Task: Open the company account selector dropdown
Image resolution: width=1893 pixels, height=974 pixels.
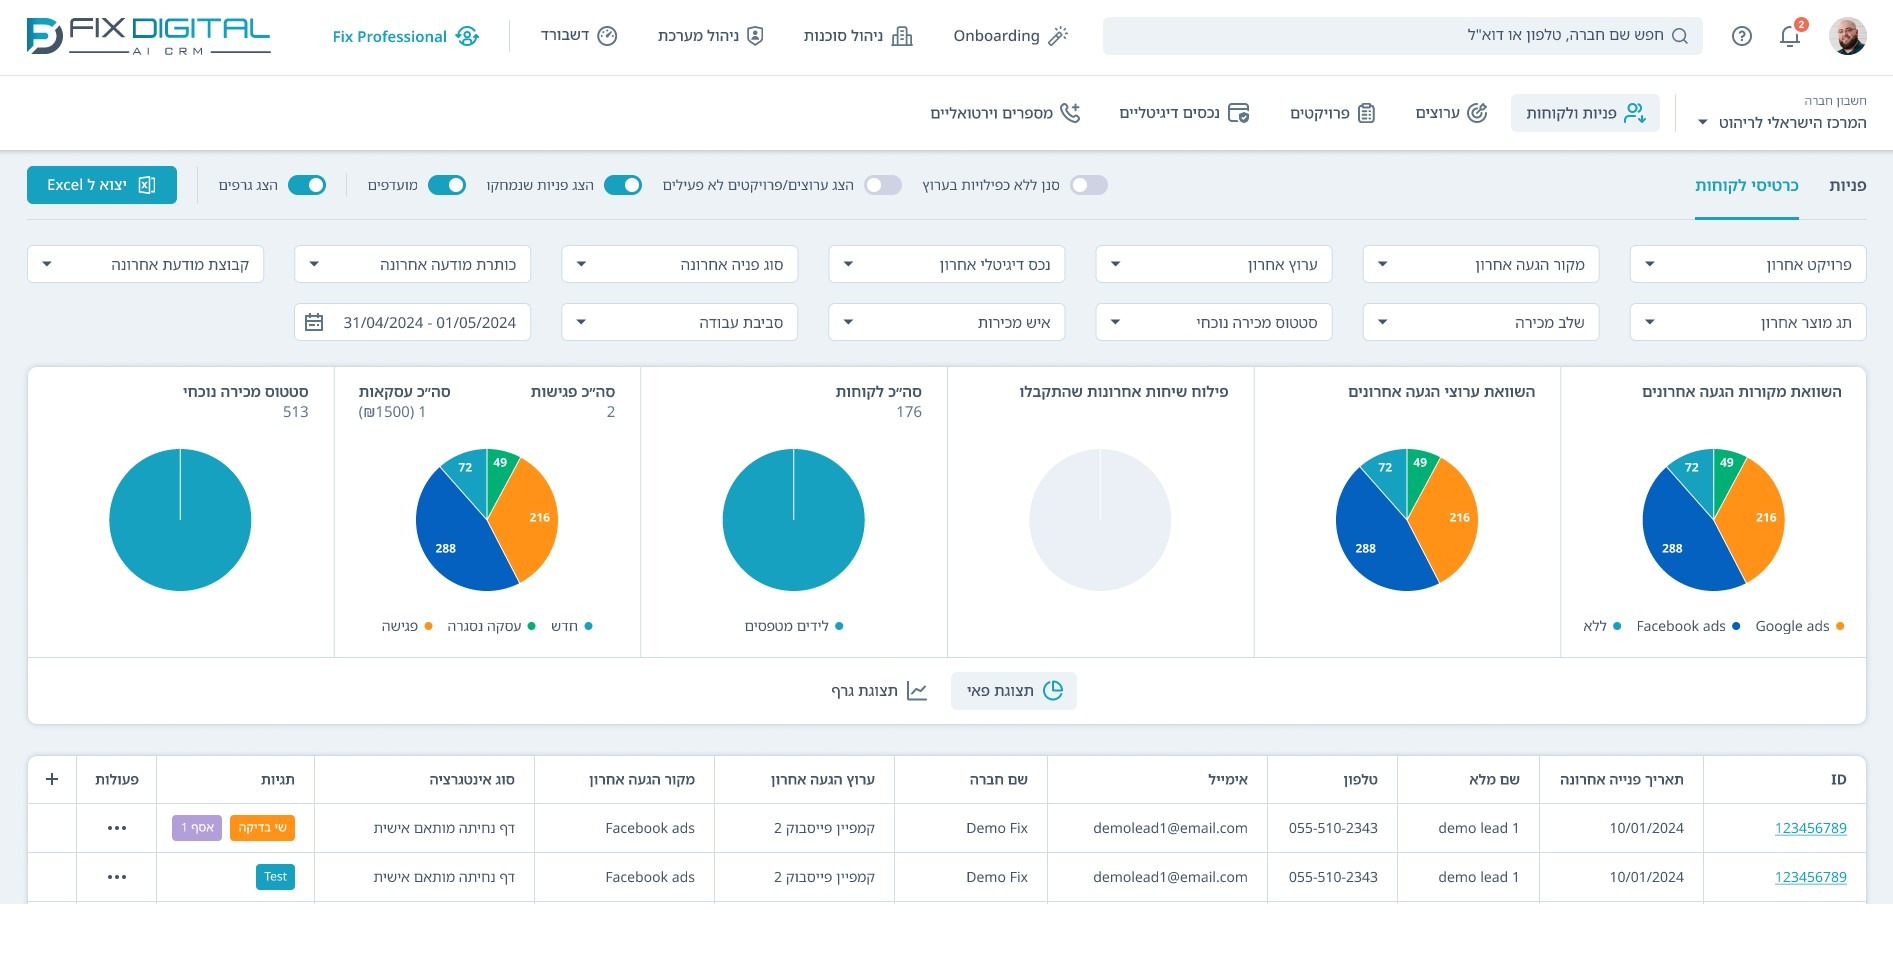Action: 1782,122
